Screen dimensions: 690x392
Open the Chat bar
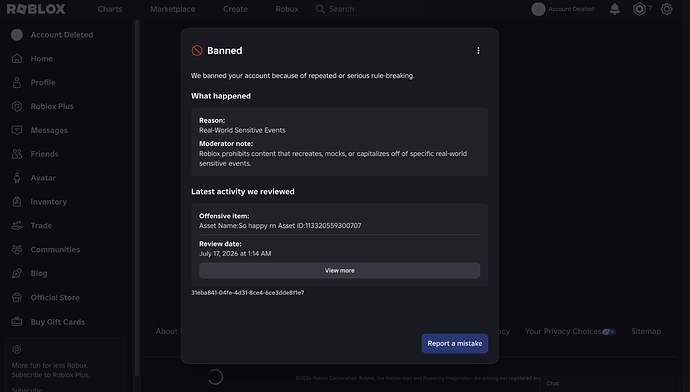(x=609, y=384)
